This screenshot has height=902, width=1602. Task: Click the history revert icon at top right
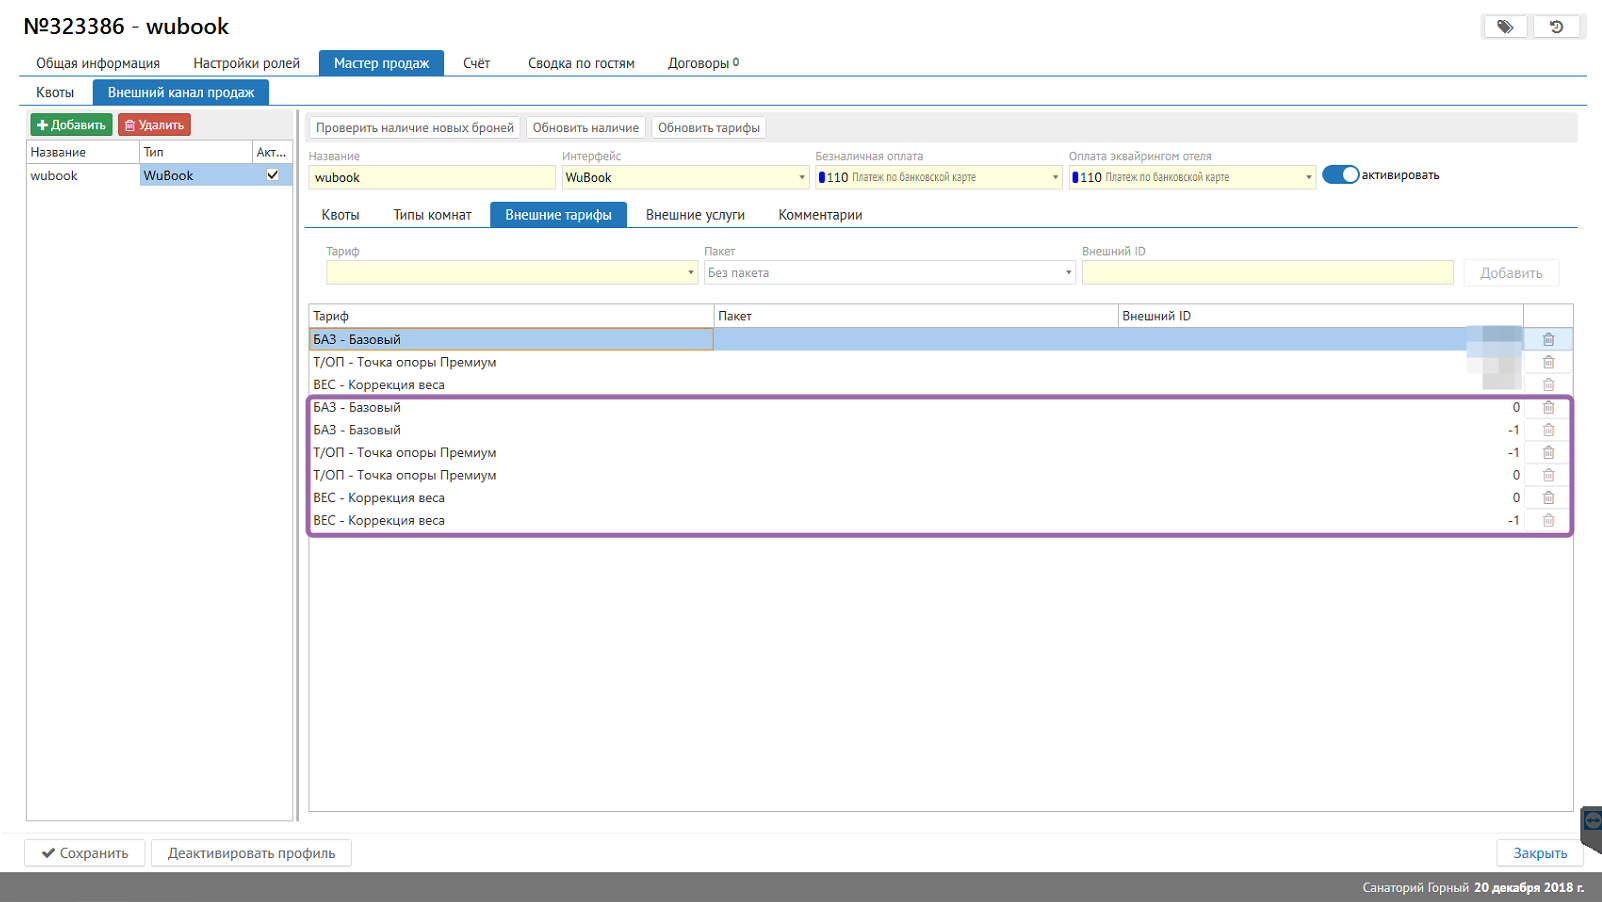1556,27
